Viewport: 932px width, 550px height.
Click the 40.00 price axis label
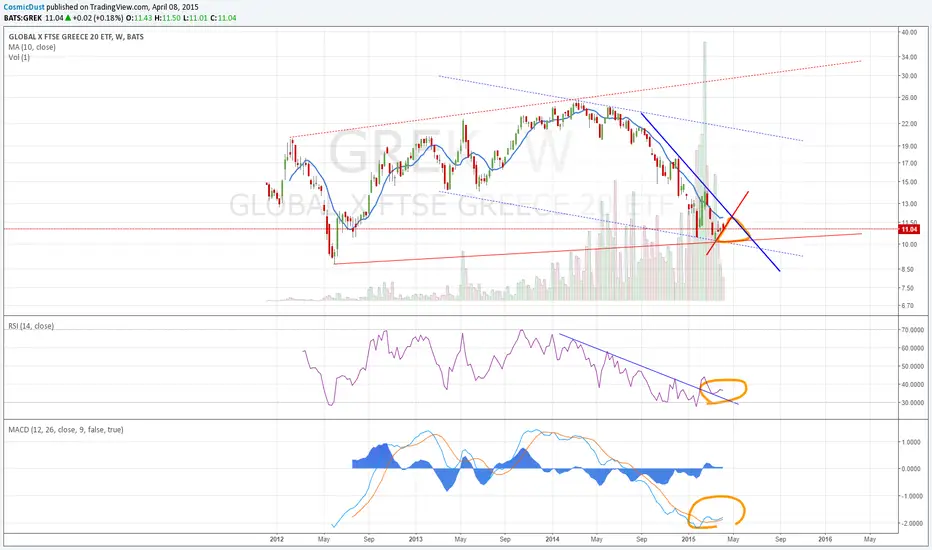pos(909,32)
